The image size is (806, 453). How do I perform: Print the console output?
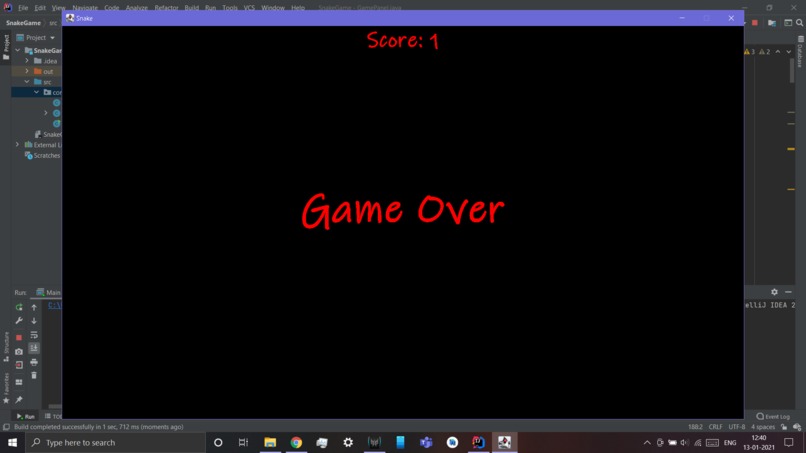(x=34, y=362)
